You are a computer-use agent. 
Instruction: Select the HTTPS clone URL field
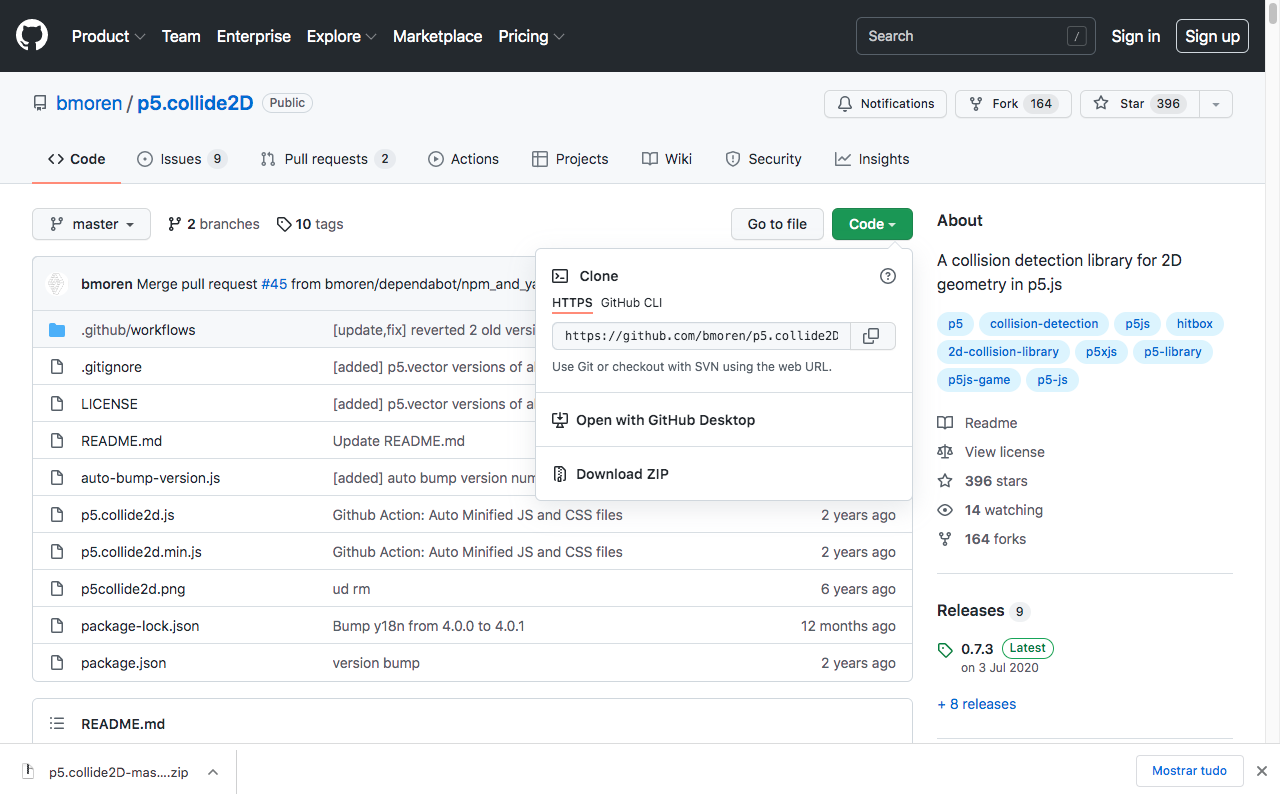pyautogui.click(x=701, y=336)
